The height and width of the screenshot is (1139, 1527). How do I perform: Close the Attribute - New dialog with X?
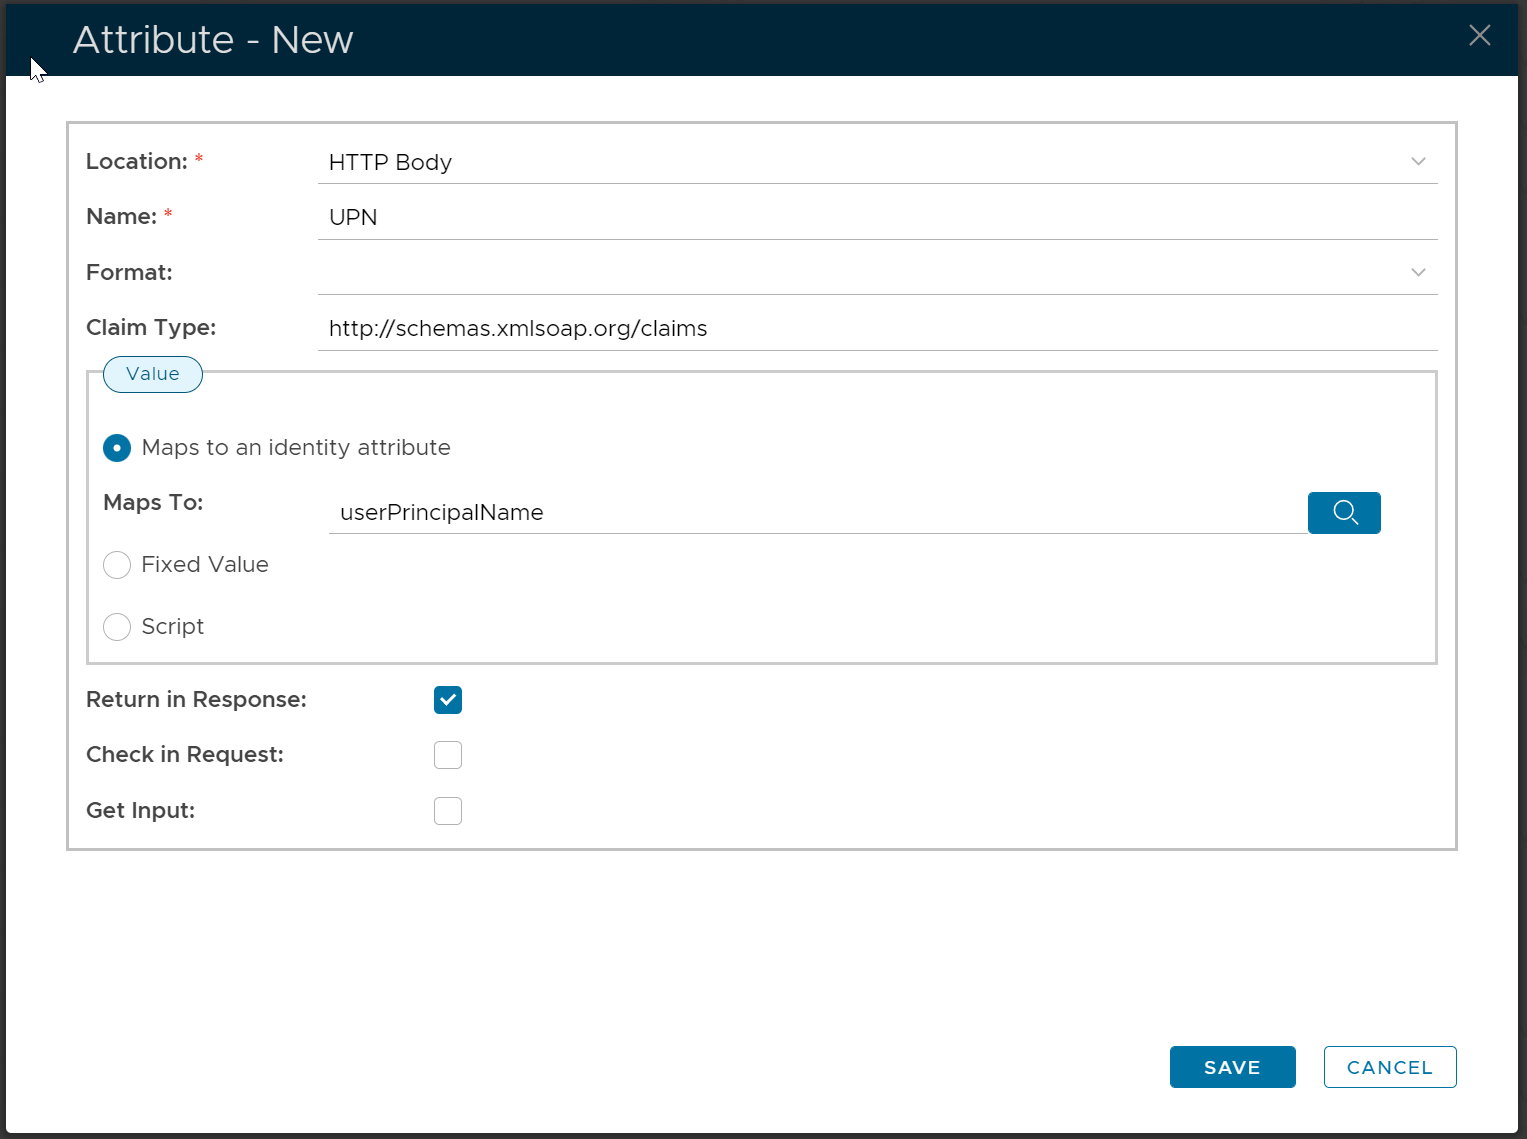(1479, 36)
